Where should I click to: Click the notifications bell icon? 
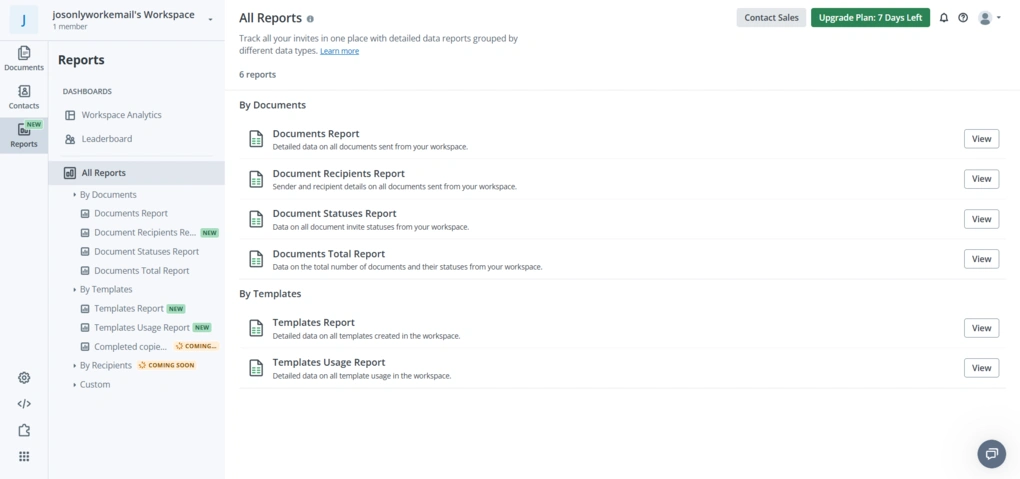pos(944,18)
